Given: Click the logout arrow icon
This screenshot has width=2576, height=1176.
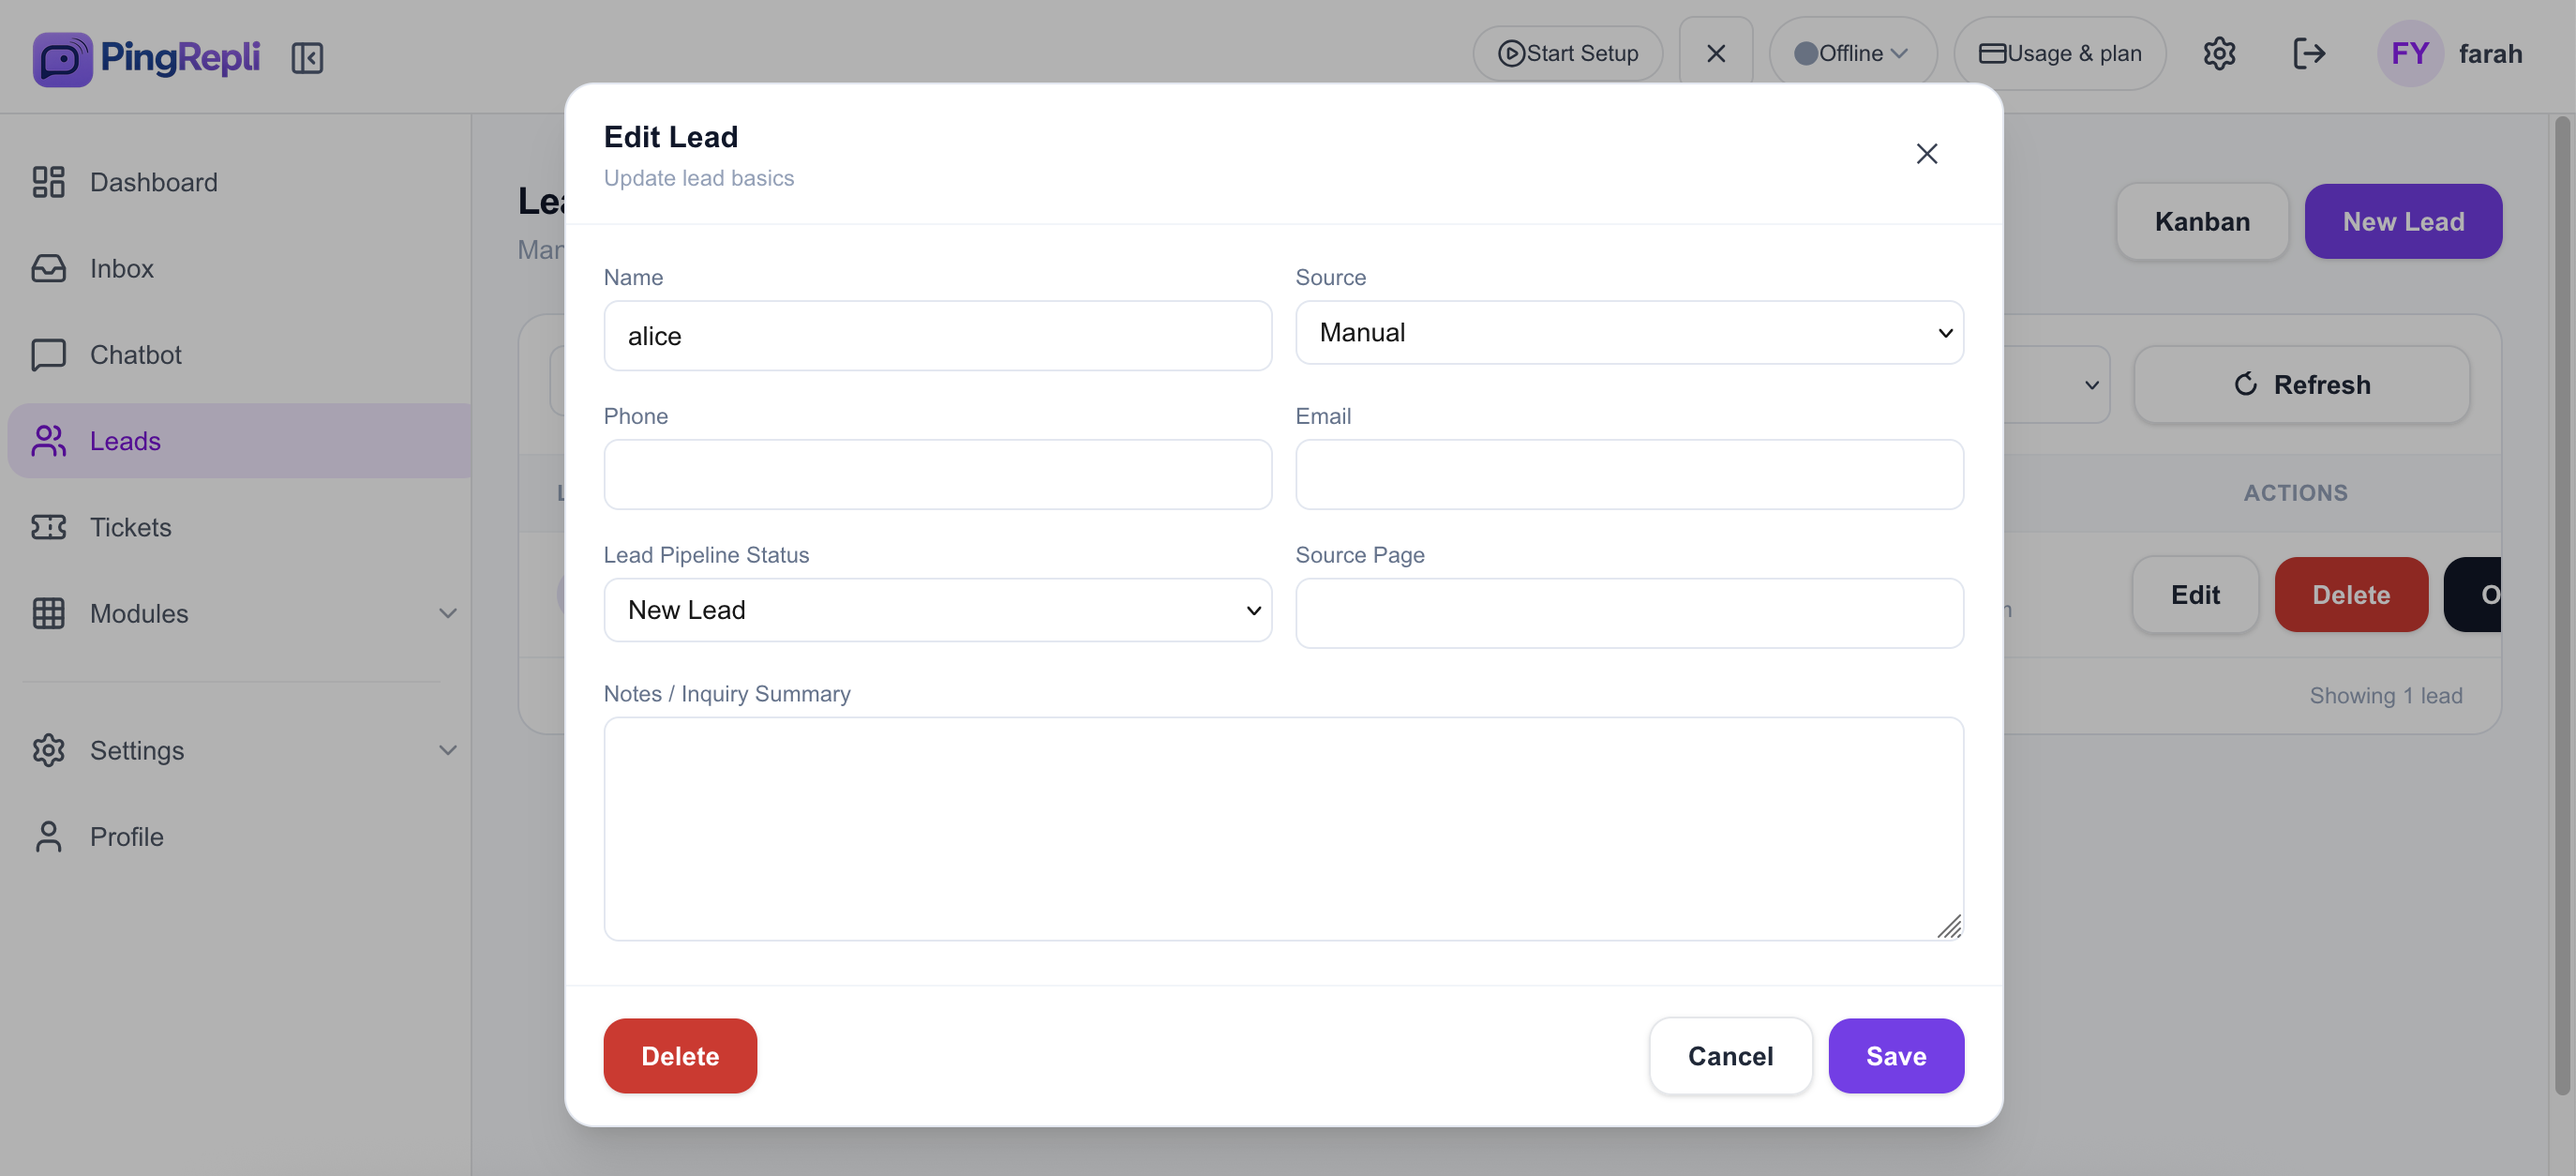Looking at the screenshot, I should (2308, 53).
